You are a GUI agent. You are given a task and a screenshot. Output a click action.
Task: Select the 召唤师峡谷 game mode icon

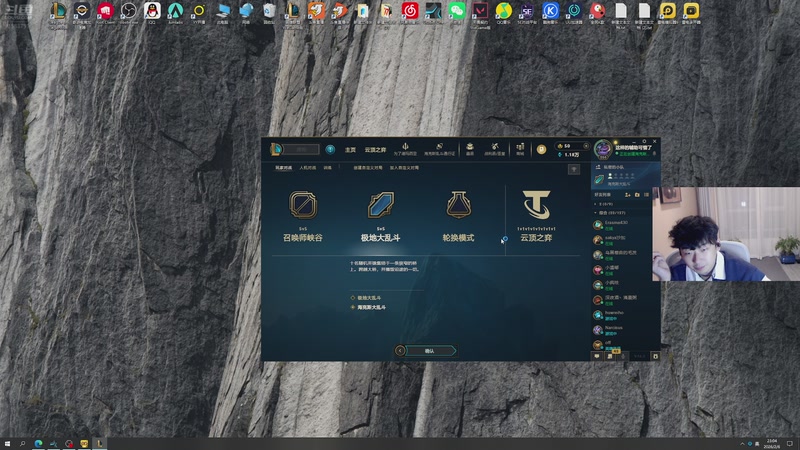pos(303,205)
